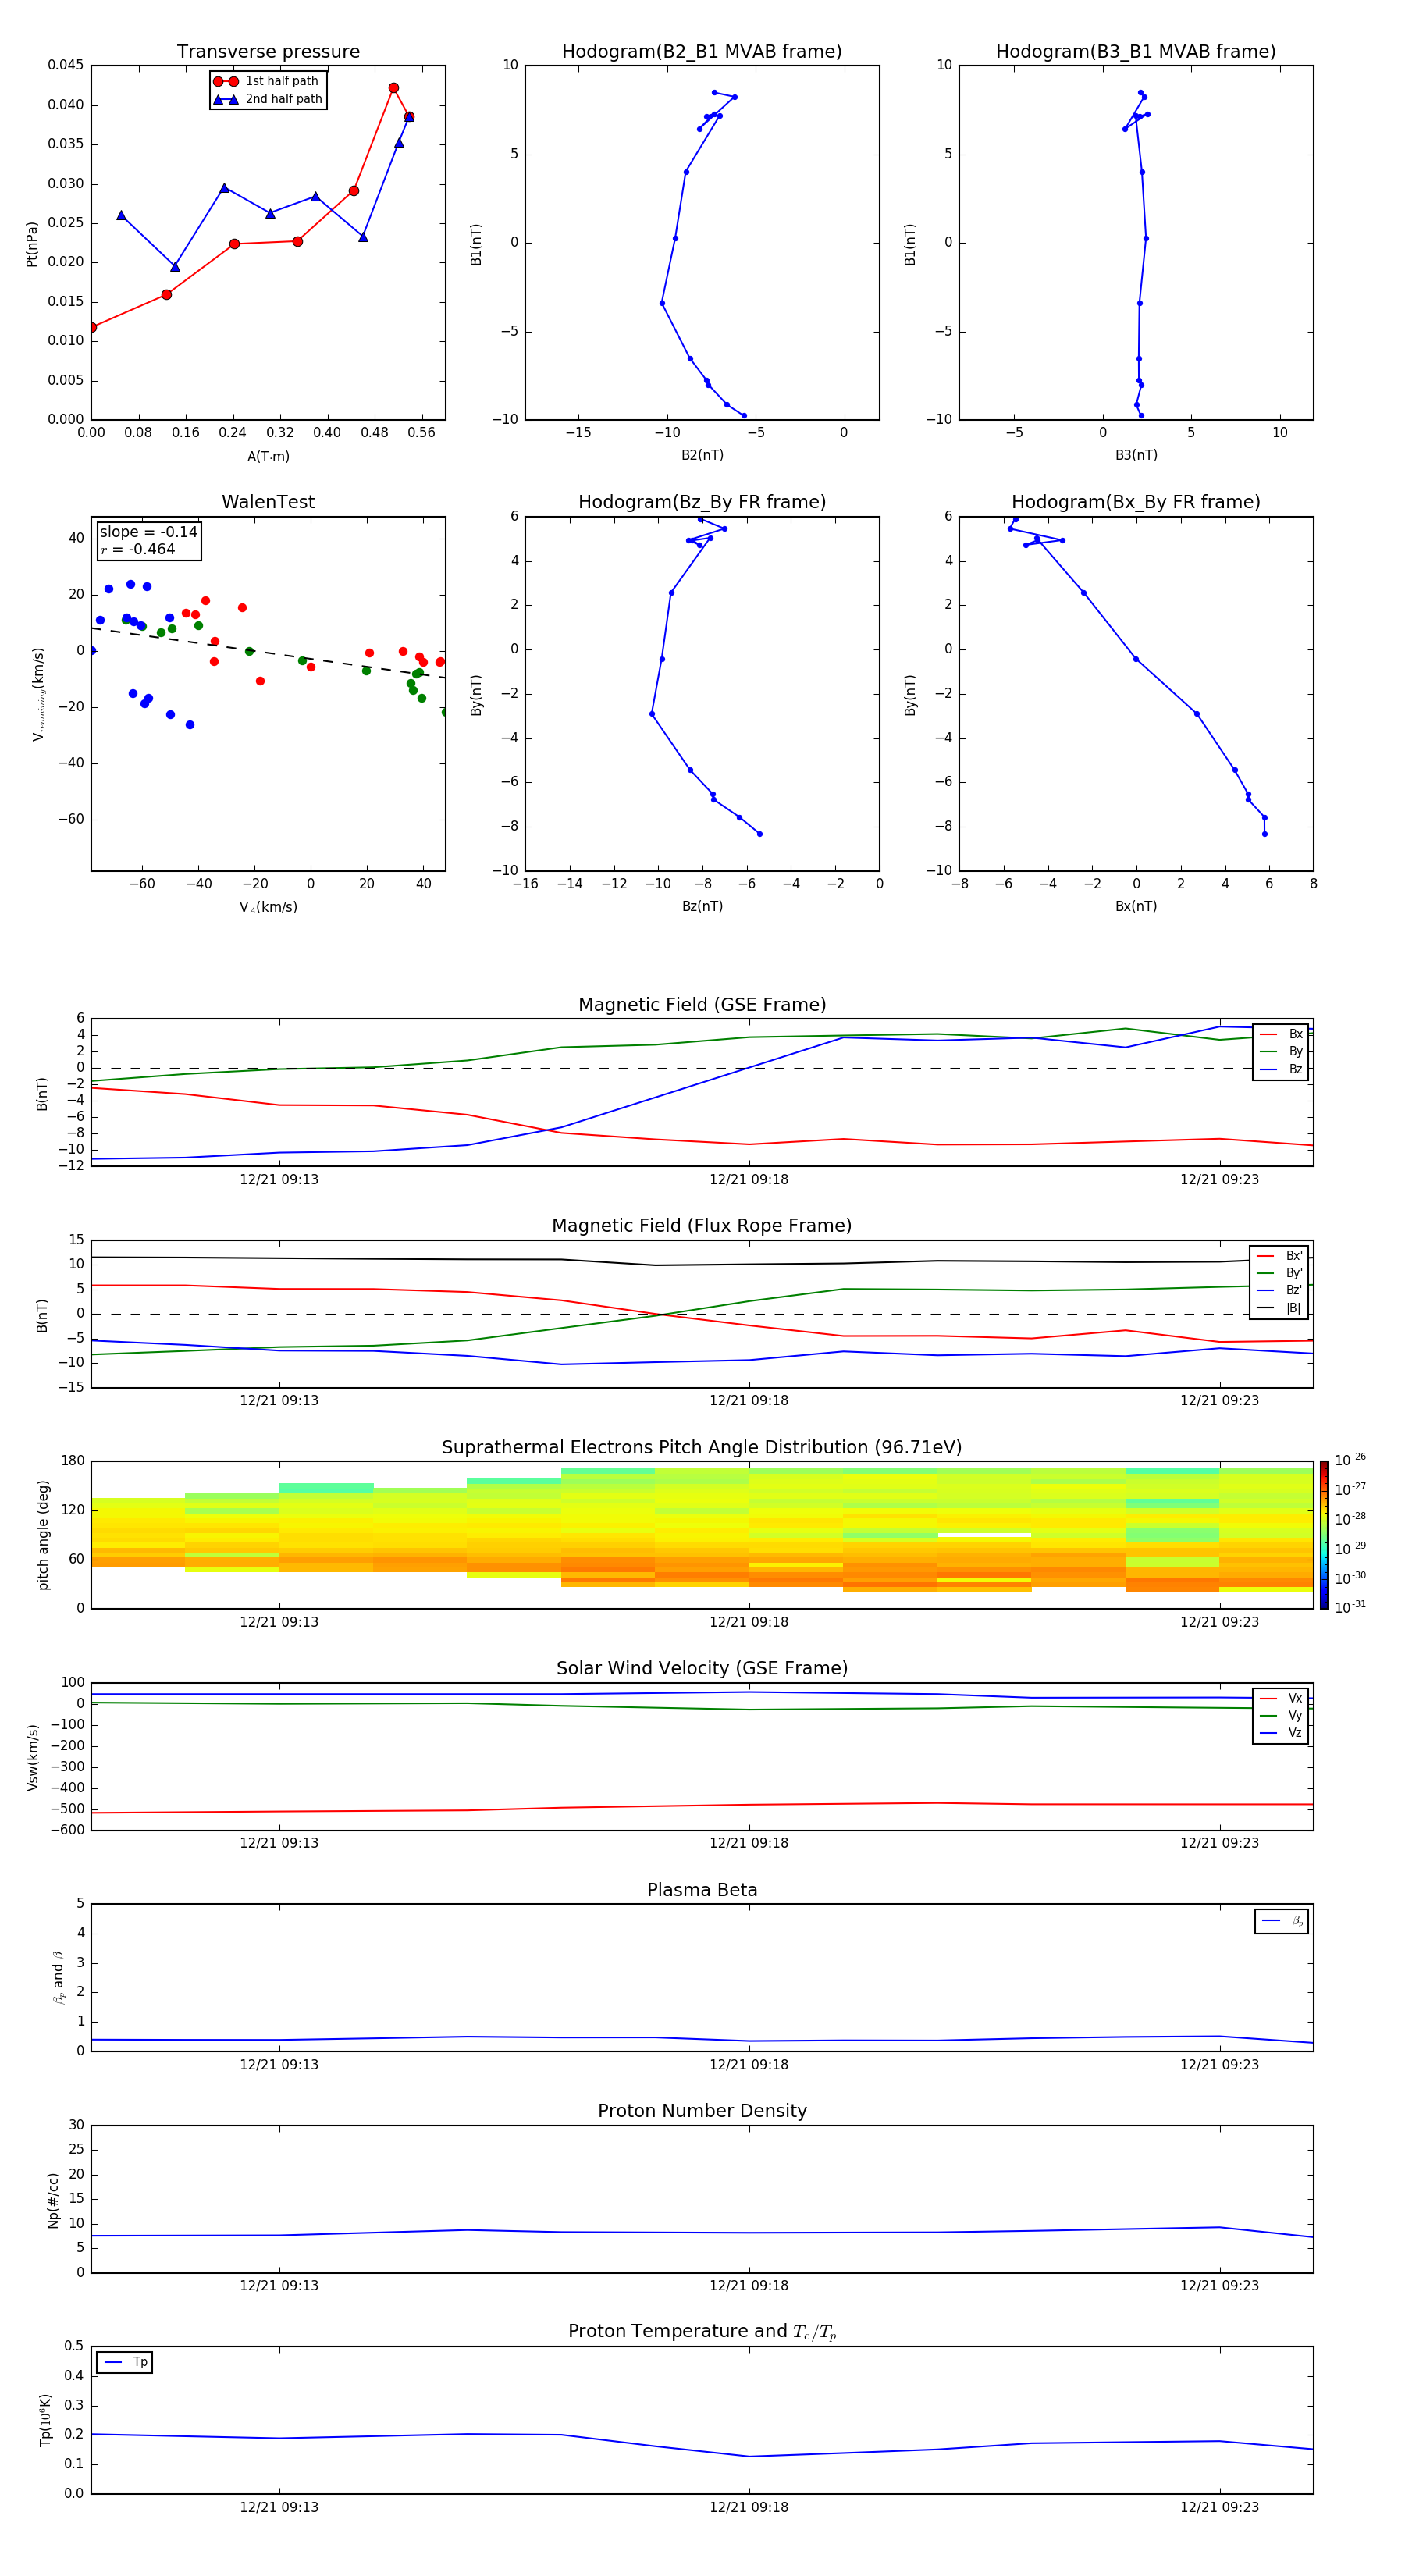Screen dimensions: 1405x2576
Task: Click the "B3(nT)" x-axis label
Action: (1136, 455)
